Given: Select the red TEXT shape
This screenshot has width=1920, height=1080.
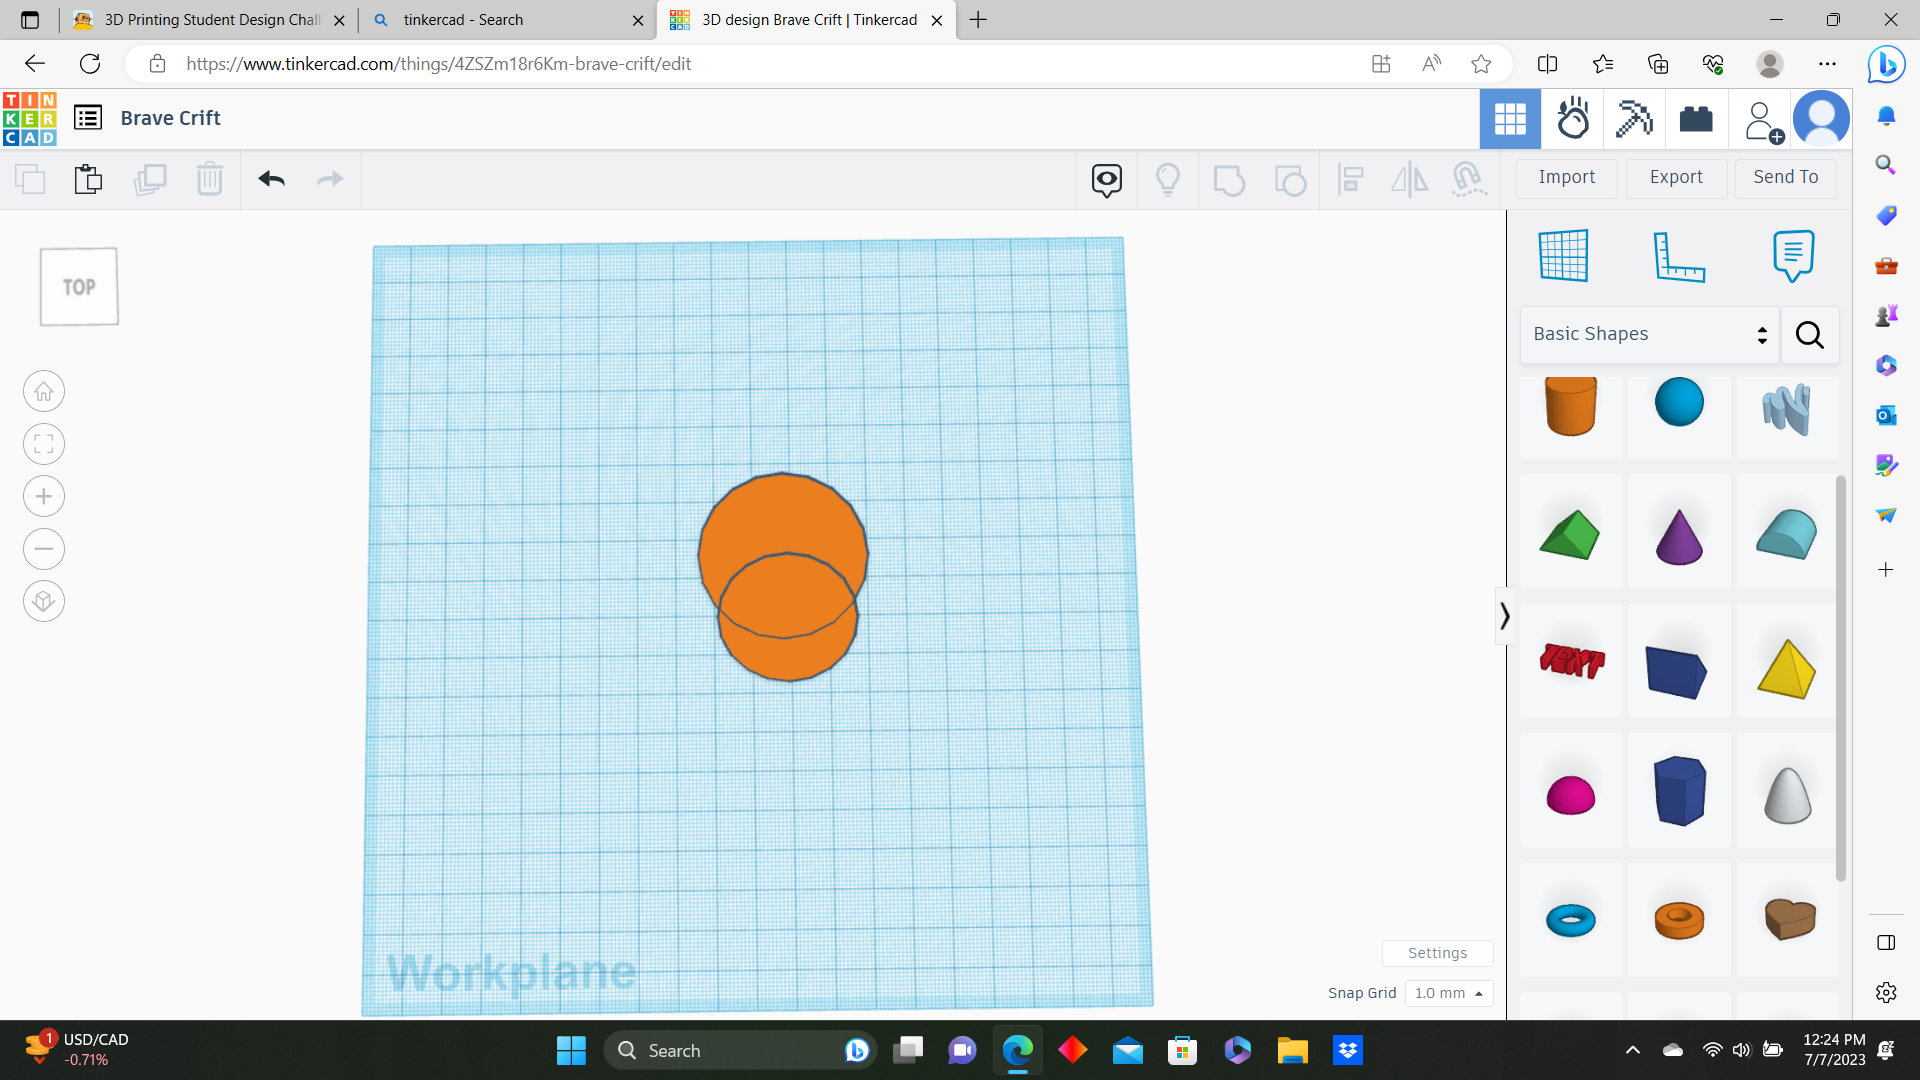Looking at the screenshot, I should pyautogui.click(x=1572, y=661).
